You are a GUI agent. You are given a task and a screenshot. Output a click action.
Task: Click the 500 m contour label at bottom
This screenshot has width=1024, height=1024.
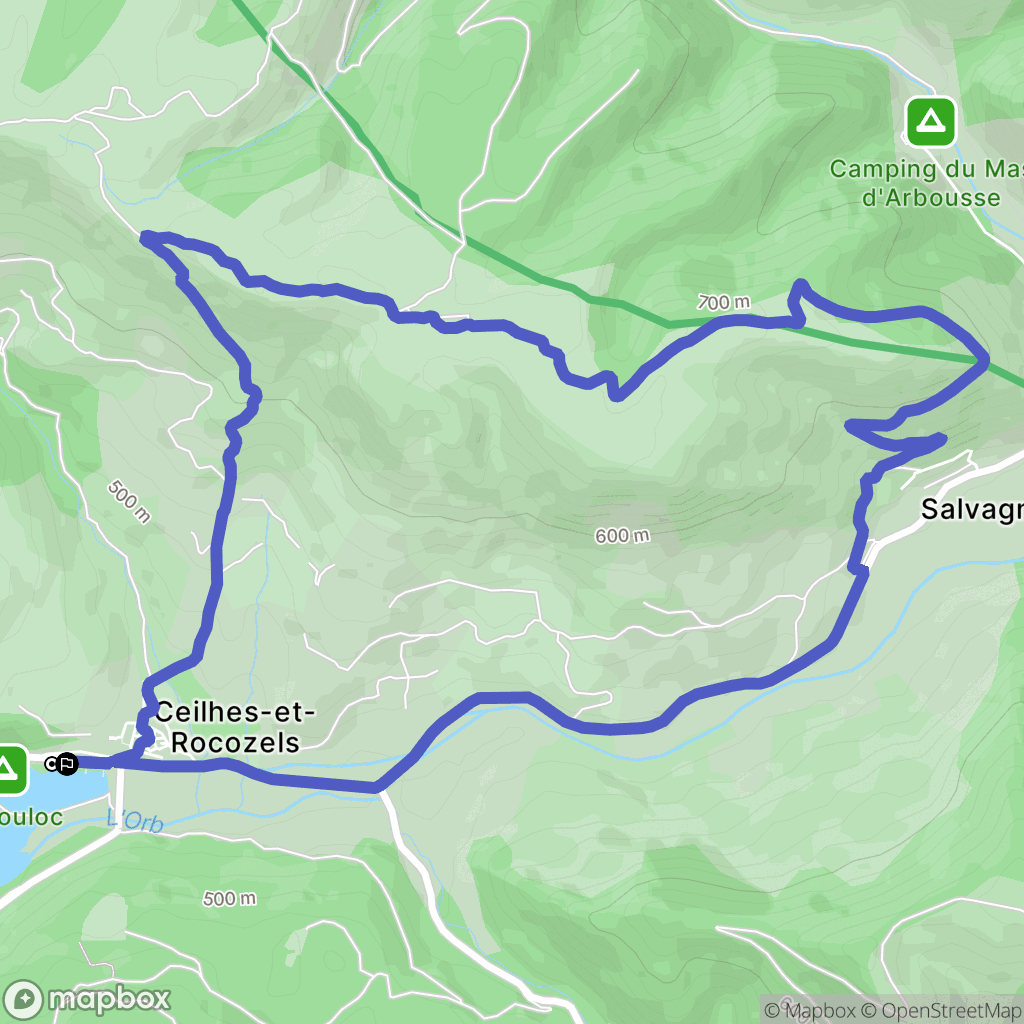229,899
